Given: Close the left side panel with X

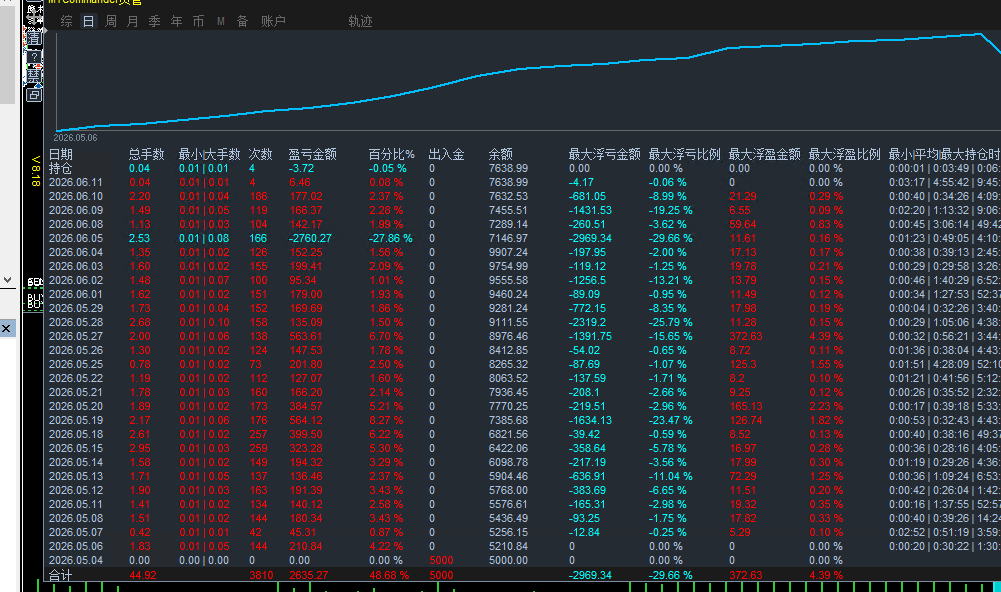Looking at the screenshot, I should click(x=6, y=328).
